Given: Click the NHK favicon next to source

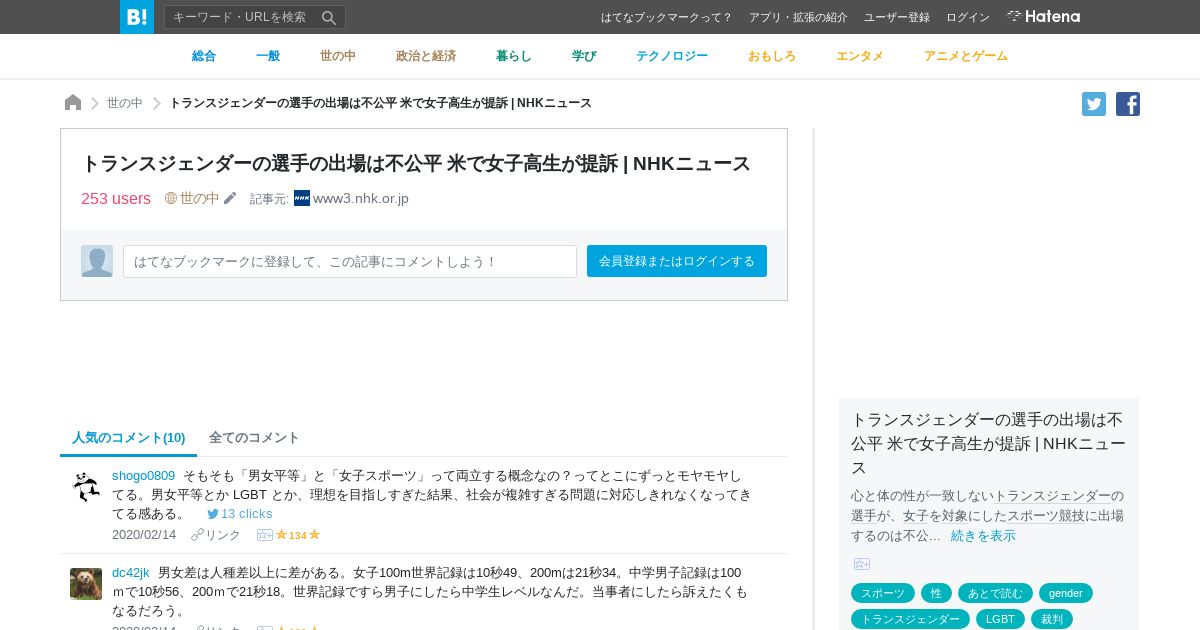Looking at the screenshot, I should (x=302, y=198).
